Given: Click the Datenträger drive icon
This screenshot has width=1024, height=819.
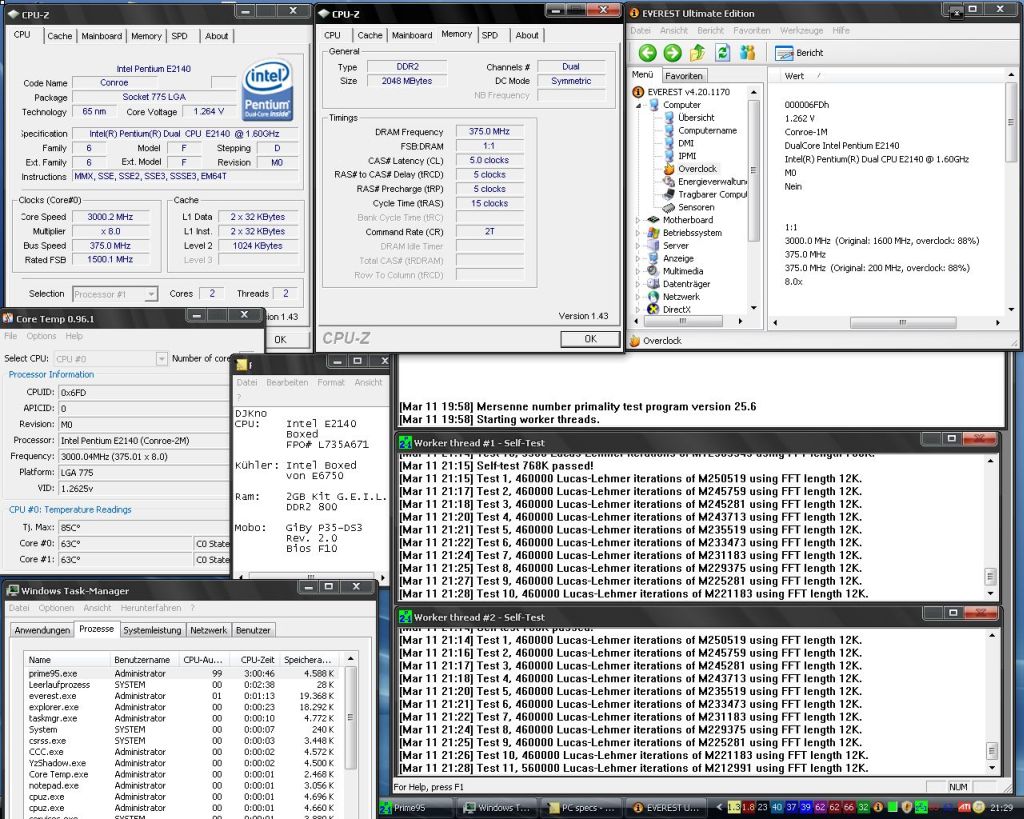Looking at the screenshot, I should click(x=653, y=284).
